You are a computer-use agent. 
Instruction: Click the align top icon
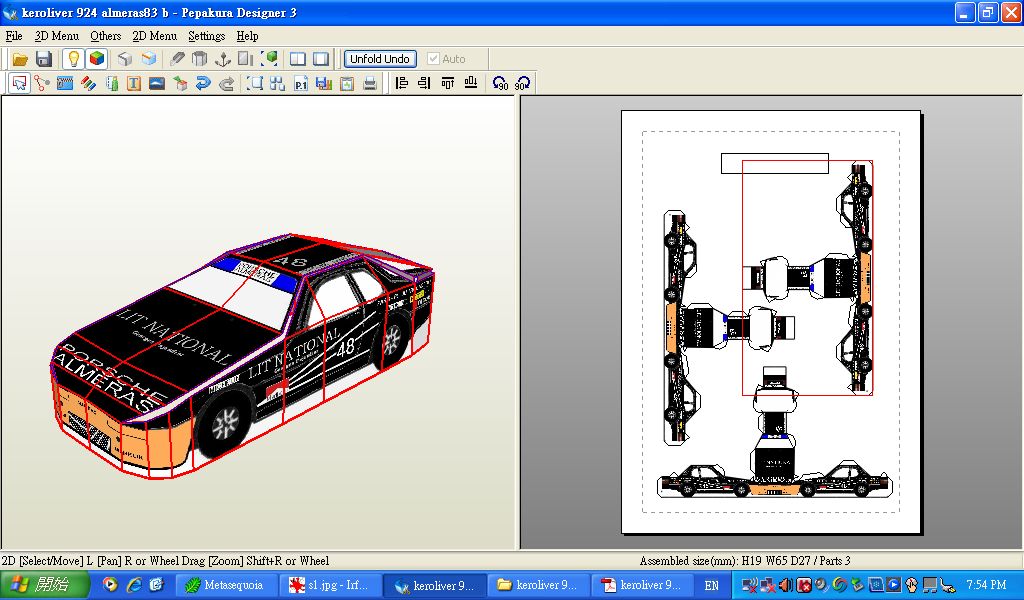click(x=447, y=83)
